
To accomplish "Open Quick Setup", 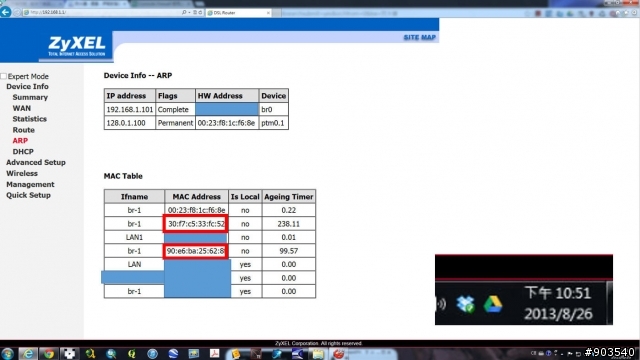I will [28, 195].
